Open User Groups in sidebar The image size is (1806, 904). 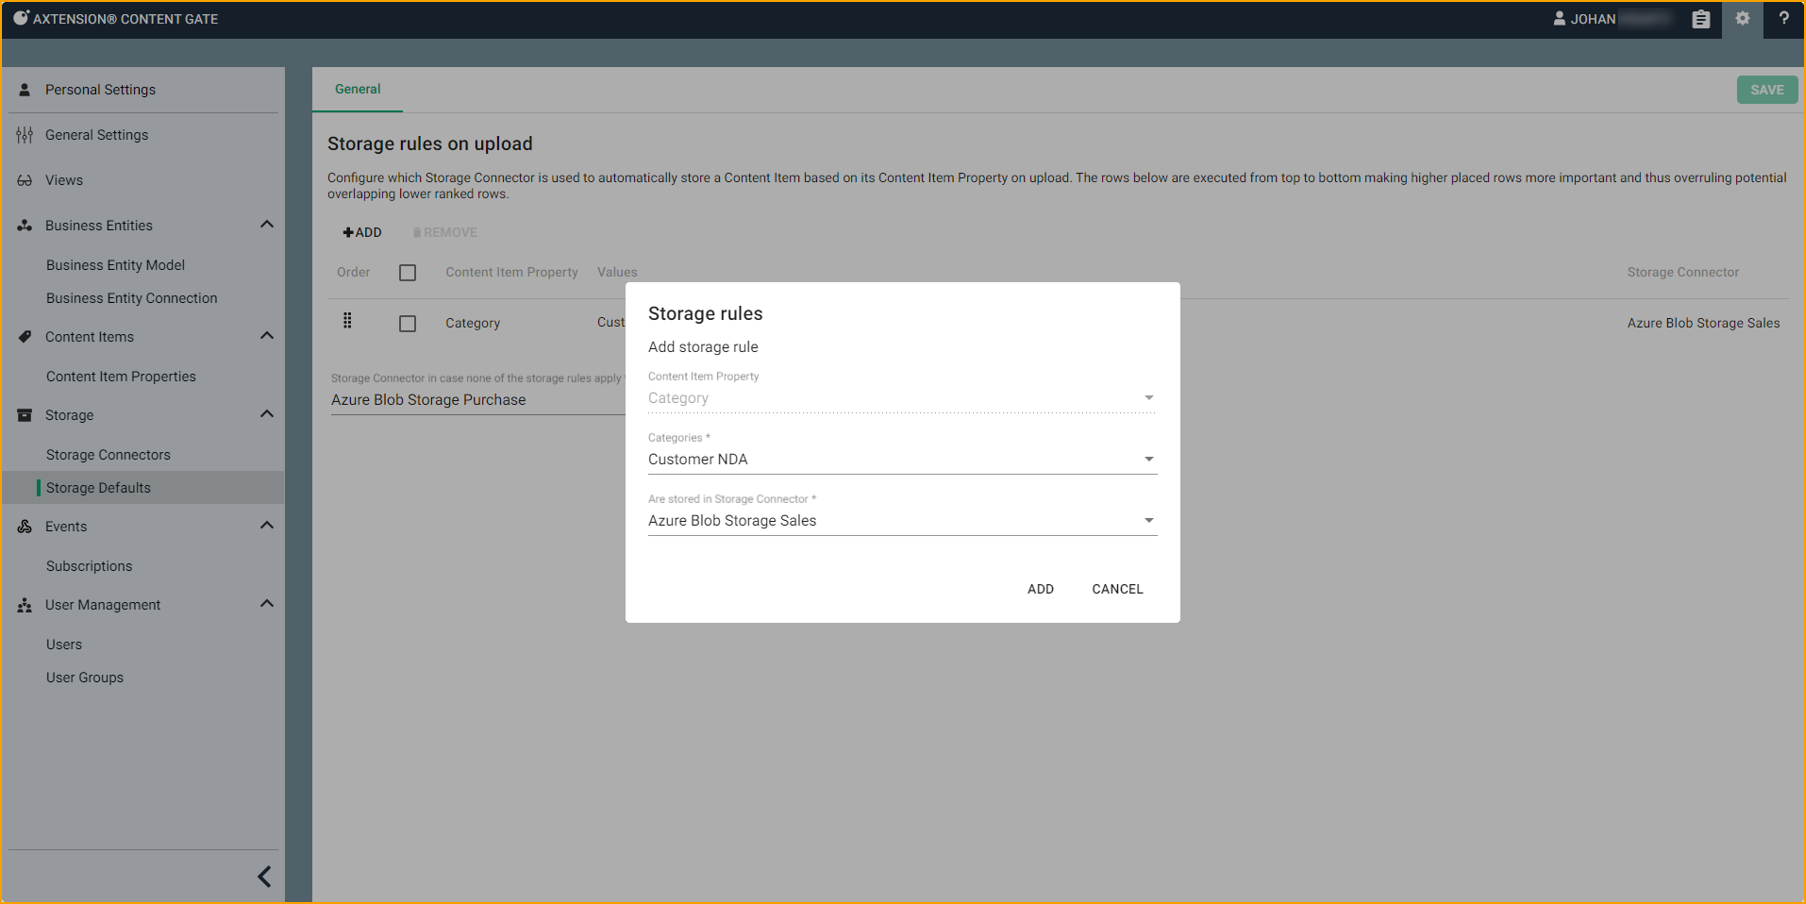[x=85, y=678]
